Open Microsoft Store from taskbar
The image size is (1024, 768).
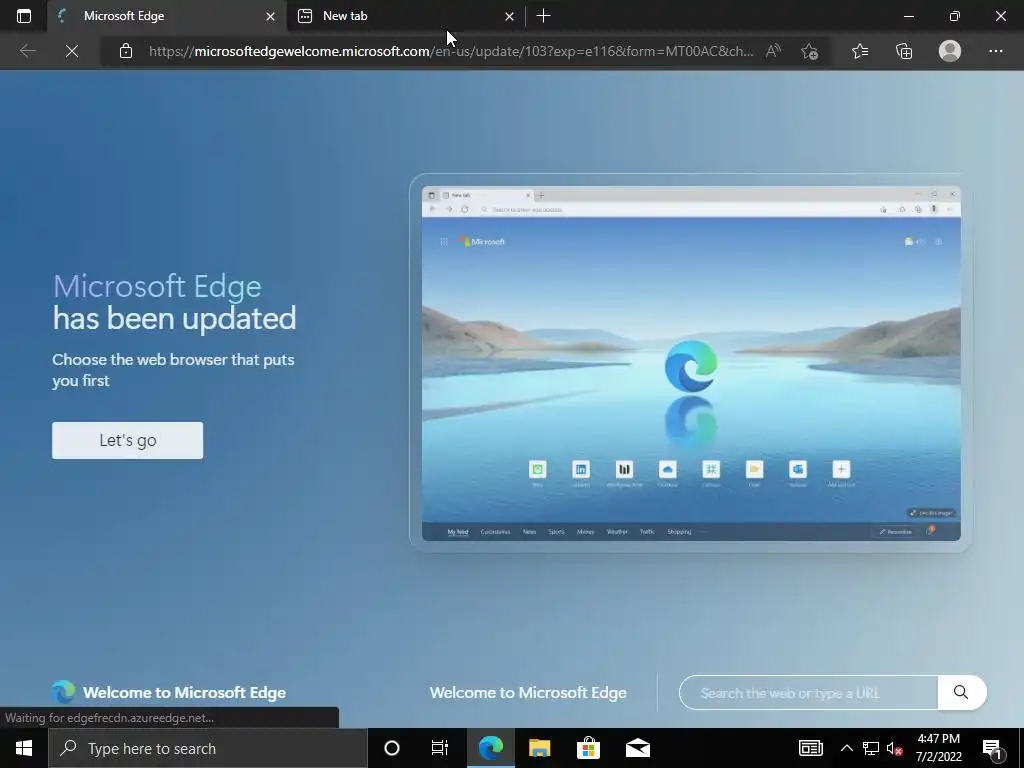588,748
